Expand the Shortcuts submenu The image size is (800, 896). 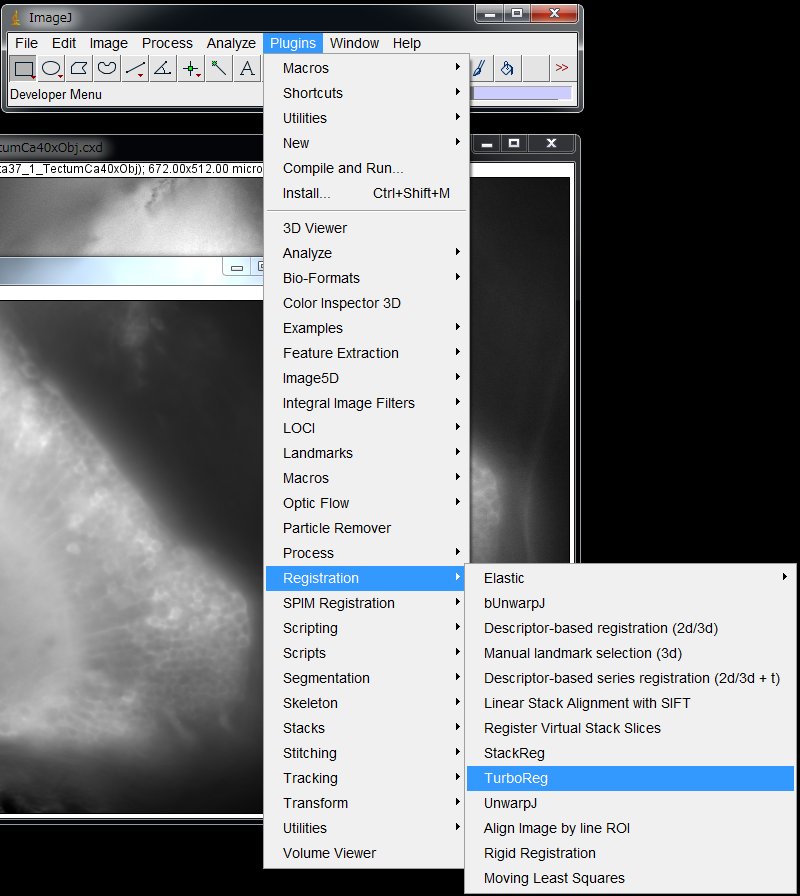coord(366,93)
